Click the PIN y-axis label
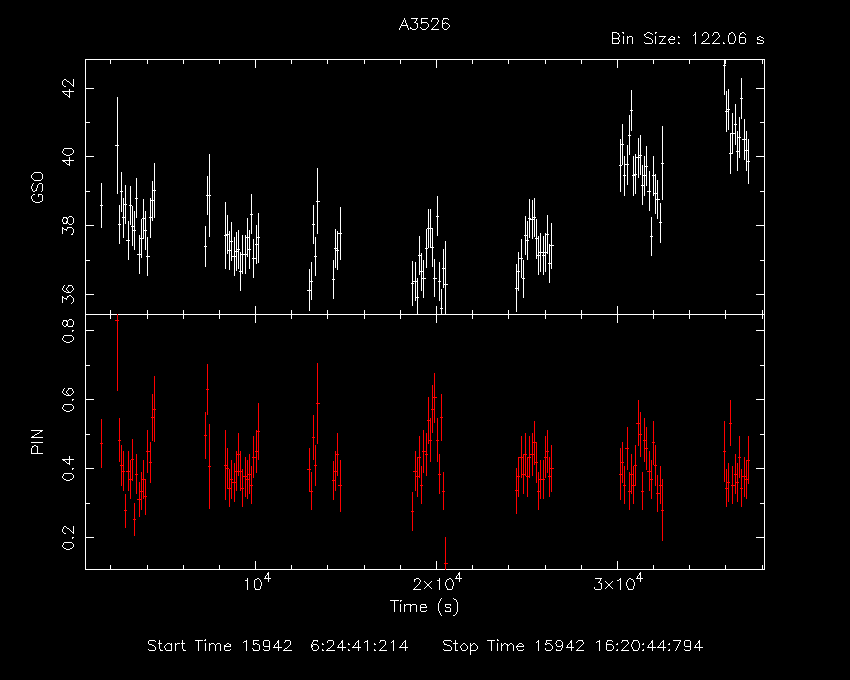This screenshot has width=850, height=680. point(37,441)
